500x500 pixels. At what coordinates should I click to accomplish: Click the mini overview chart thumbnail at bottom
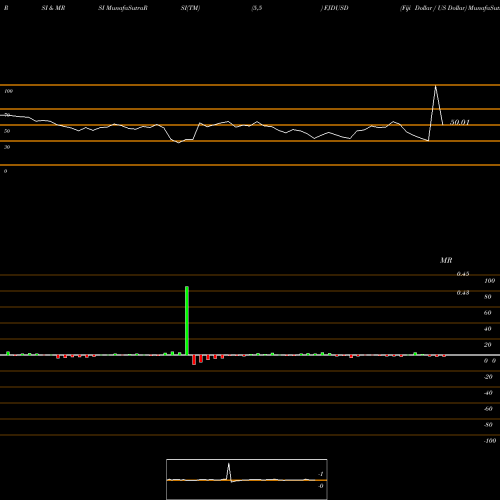(247, 479)
